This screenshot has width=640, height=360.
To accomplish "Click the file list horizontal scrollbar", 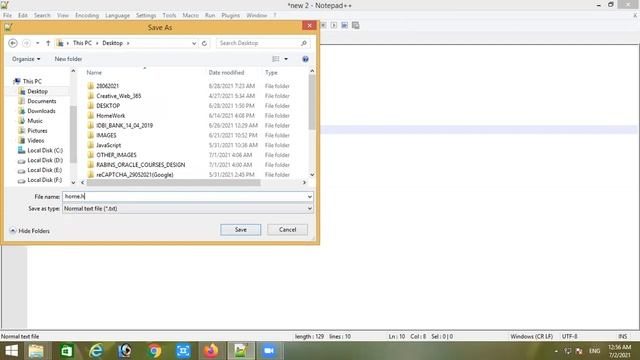I will pos(174,183).
